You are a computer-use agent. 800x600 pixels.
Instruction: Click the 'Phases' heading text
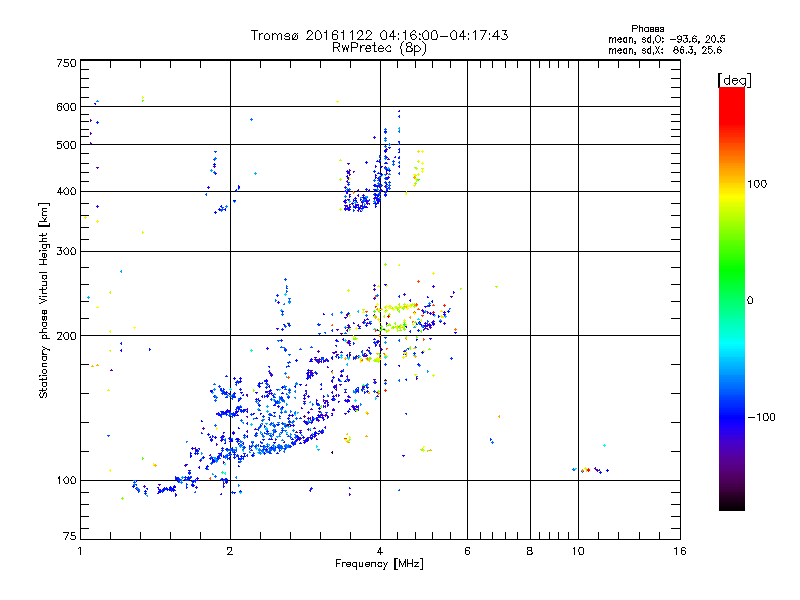(x=647, y=29)
